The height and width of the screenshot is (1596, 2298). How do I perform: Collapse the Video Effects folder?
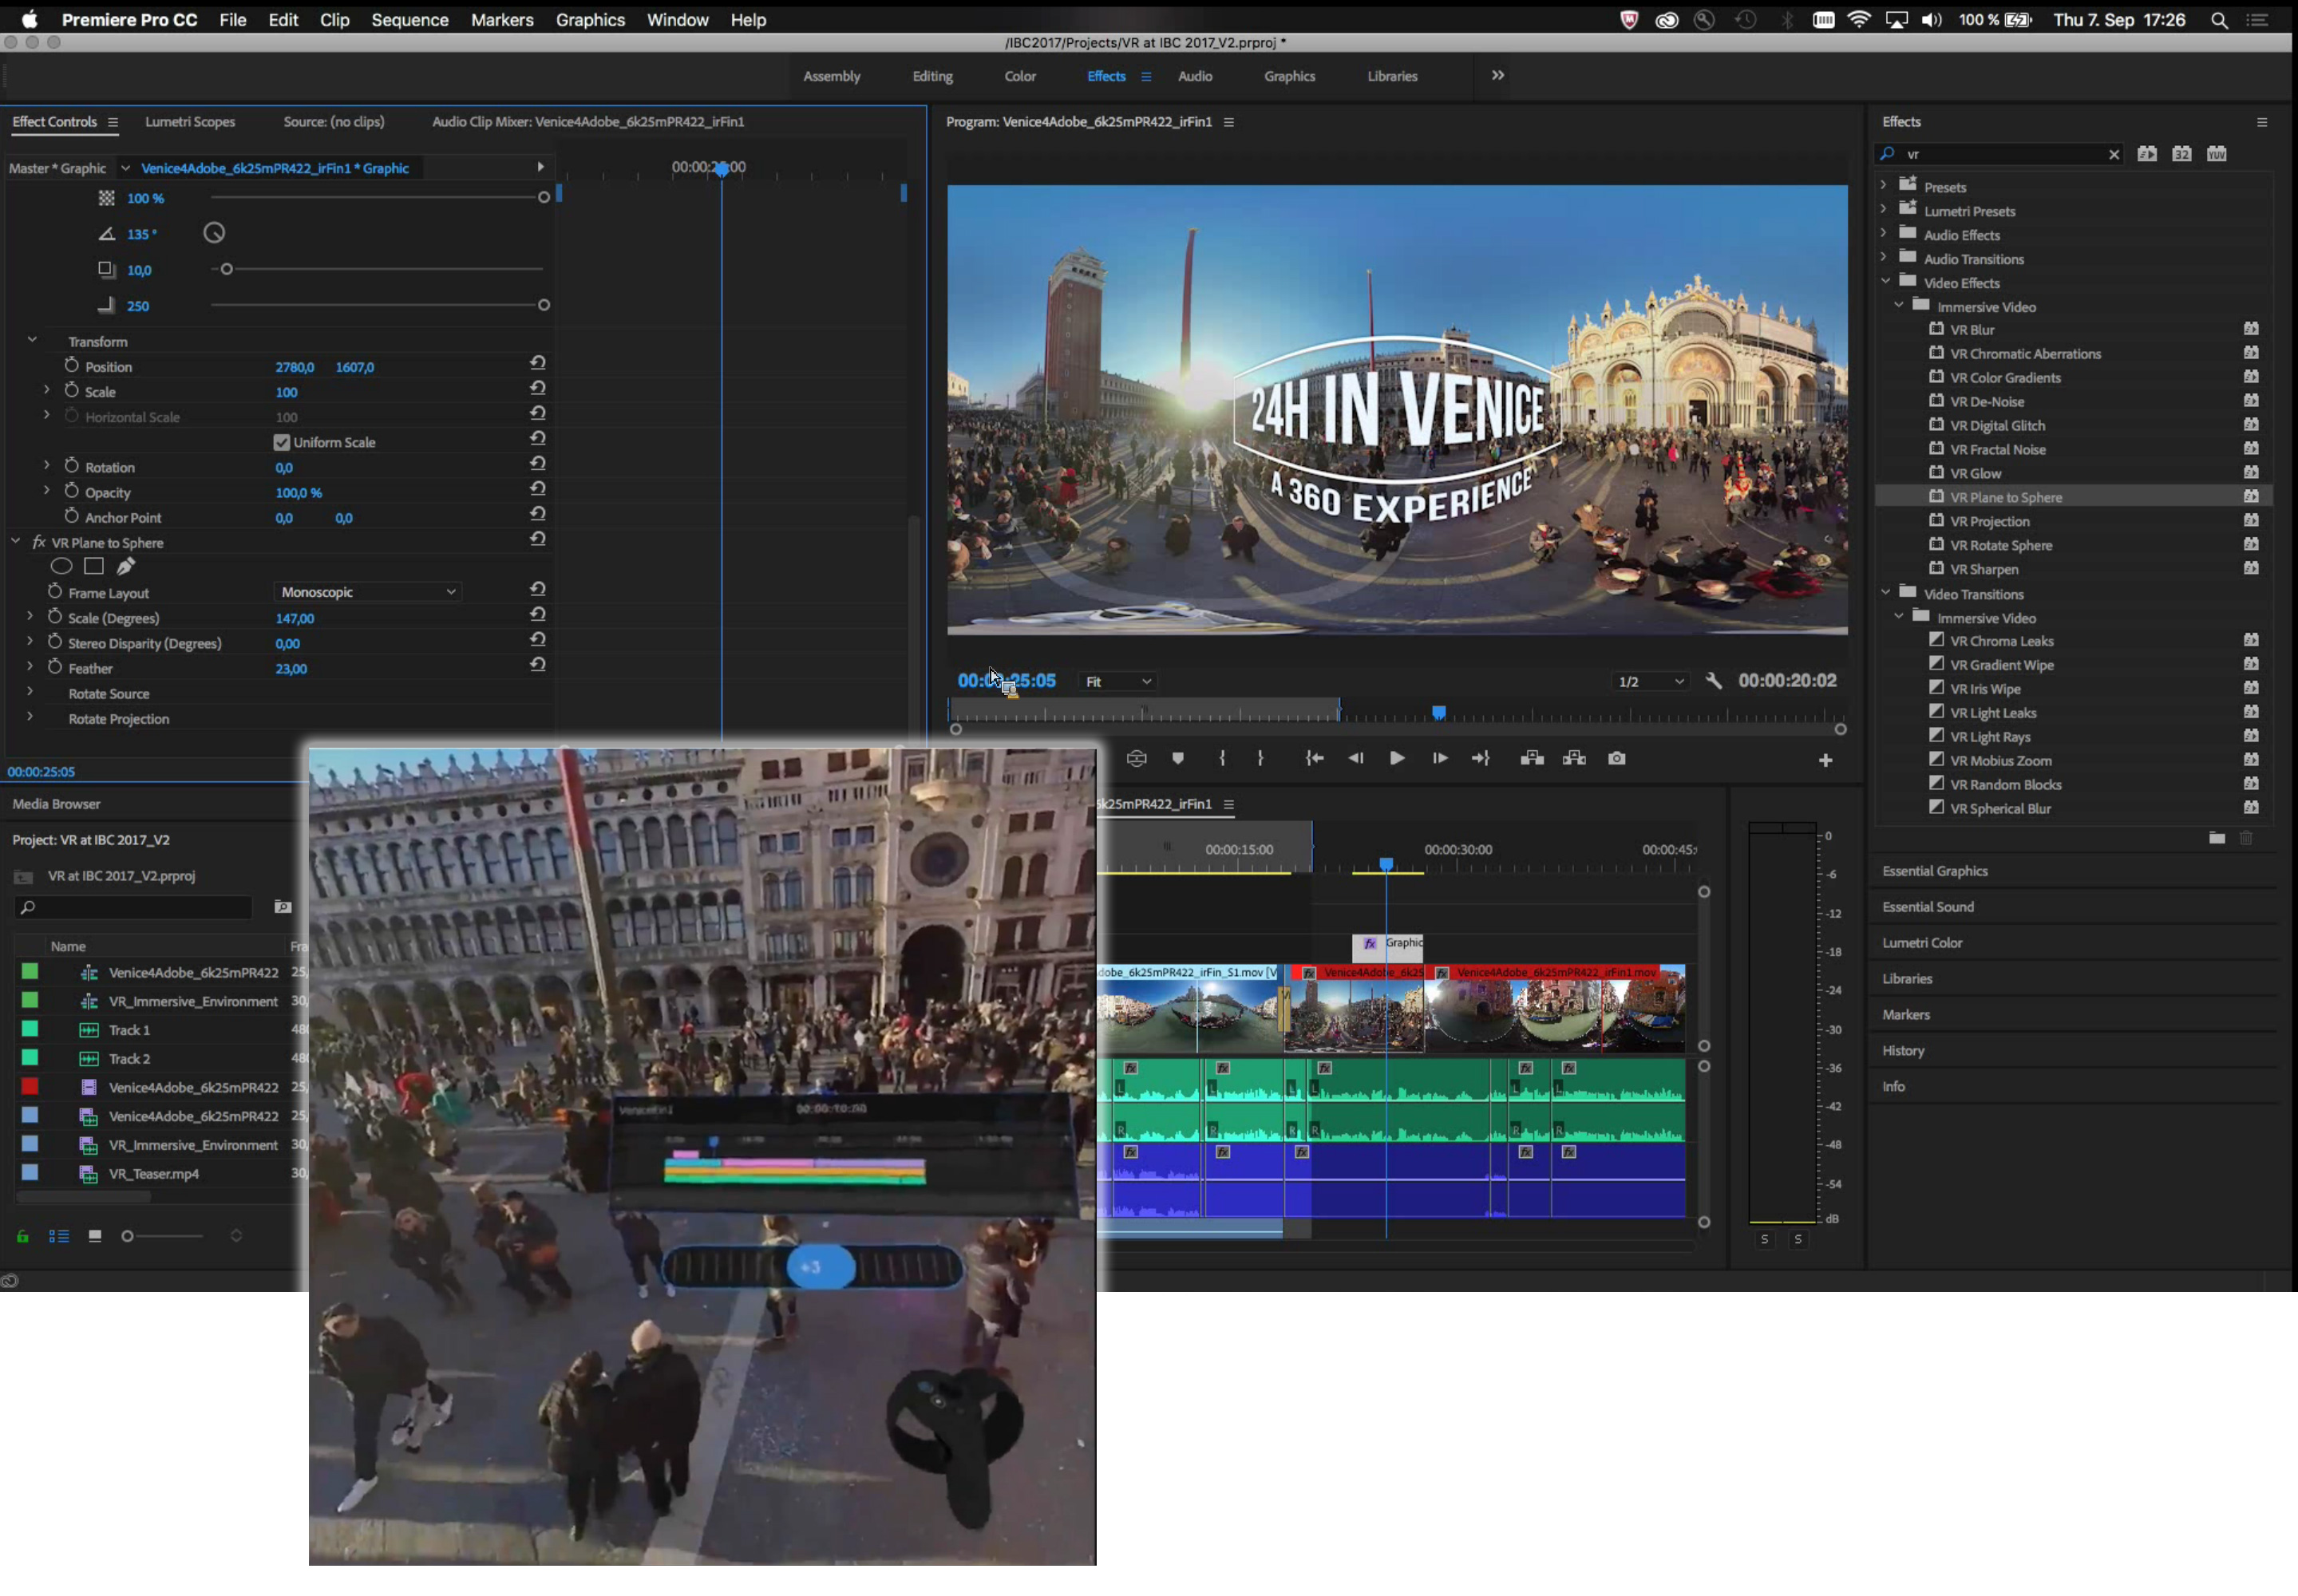coord(1885,282)
